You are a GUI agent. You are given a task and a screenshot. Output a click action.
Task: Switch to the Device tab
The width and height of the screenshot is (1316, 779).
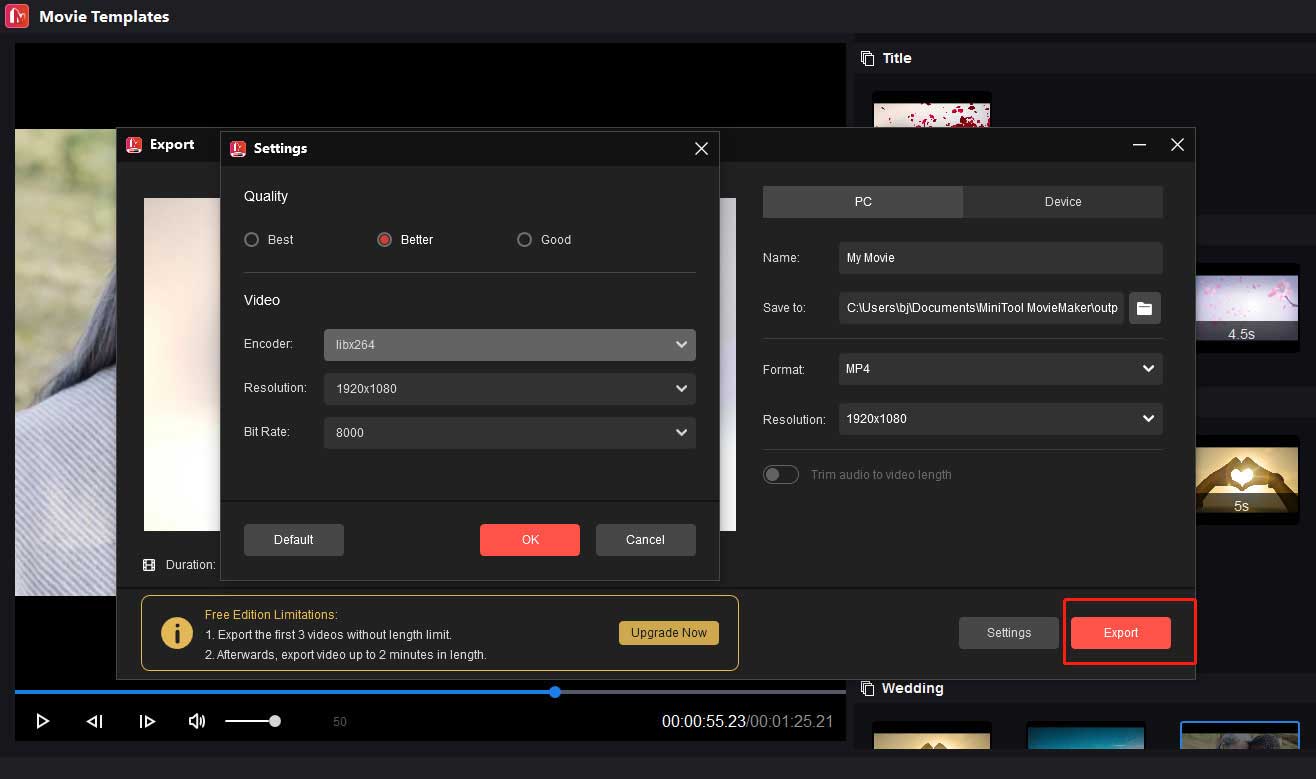1063,202
